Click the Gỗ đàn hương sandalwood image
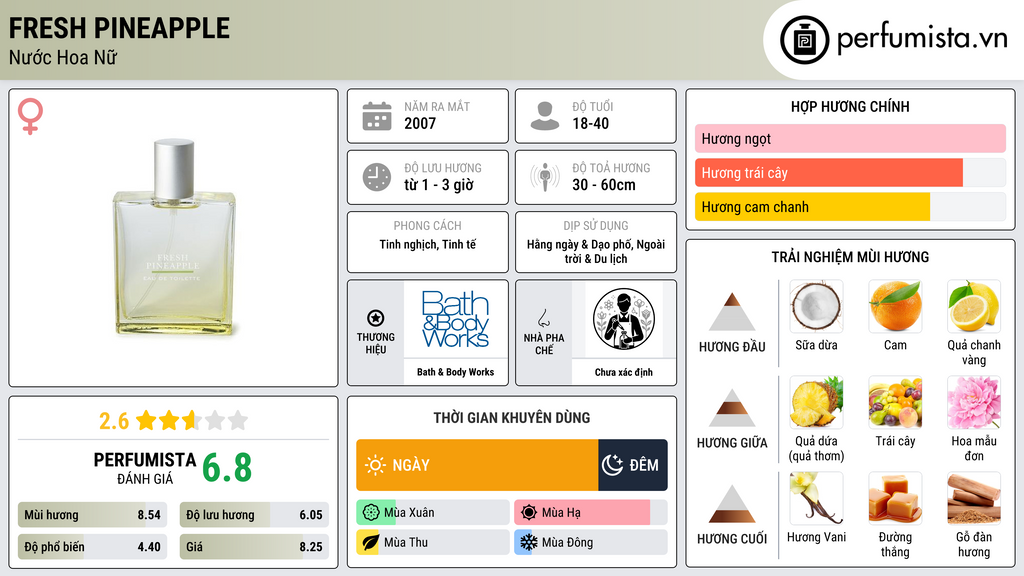This screenshot has height=576, width=1024. (x=974, y=499)
